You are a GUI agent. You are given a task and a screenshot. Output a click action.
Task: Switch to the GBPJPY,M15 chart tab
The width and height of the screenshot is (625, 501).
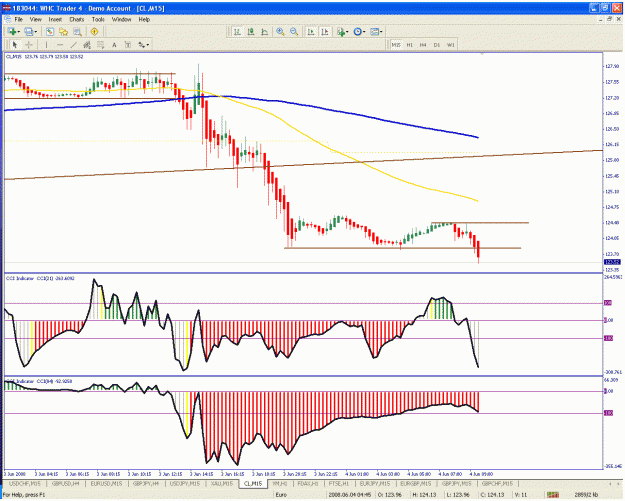456,484
